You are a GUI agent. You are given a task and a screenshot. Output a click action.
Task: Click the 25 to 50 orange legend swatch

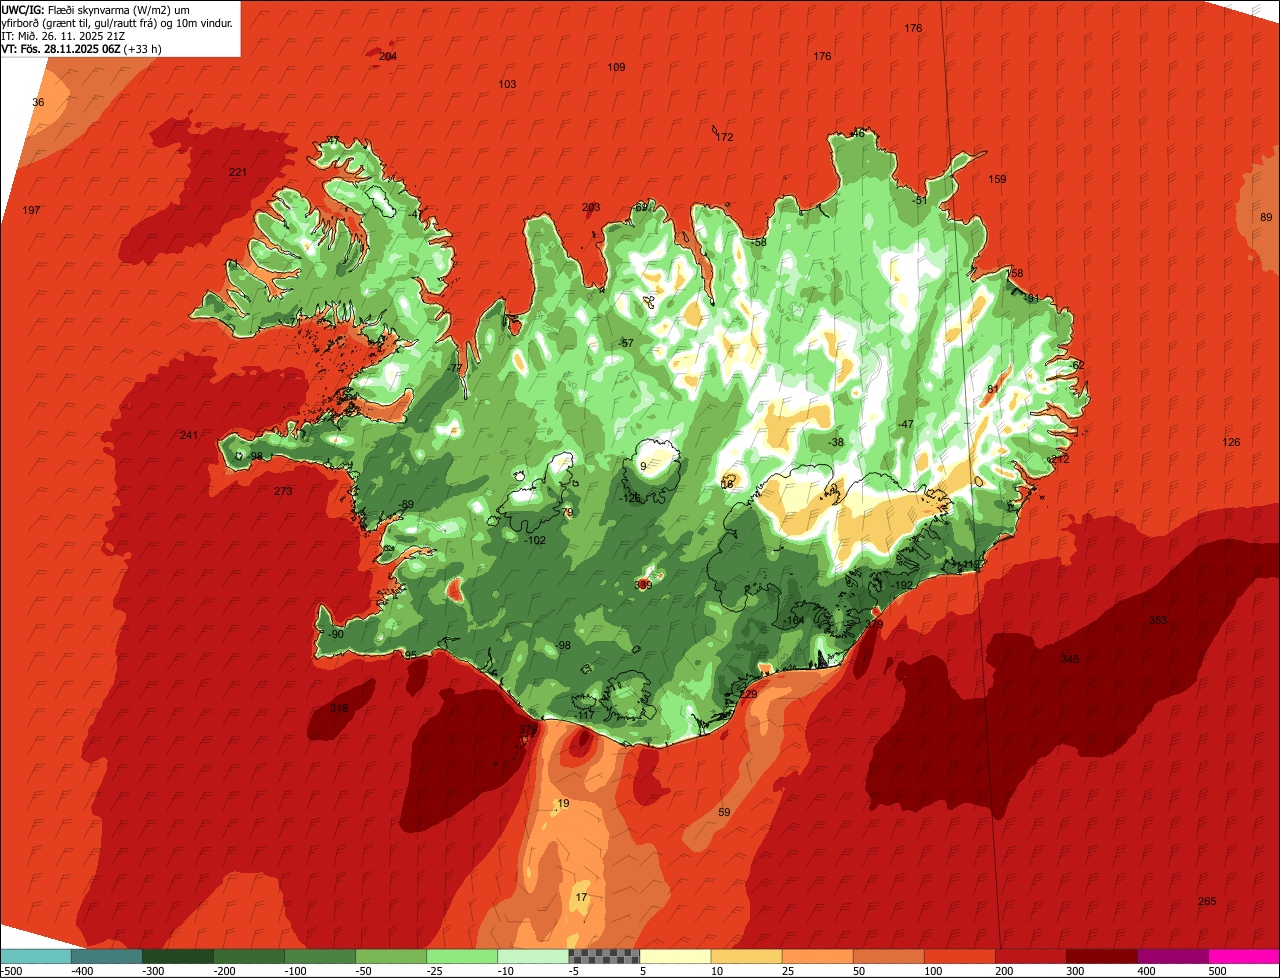[x=817, y=956]
